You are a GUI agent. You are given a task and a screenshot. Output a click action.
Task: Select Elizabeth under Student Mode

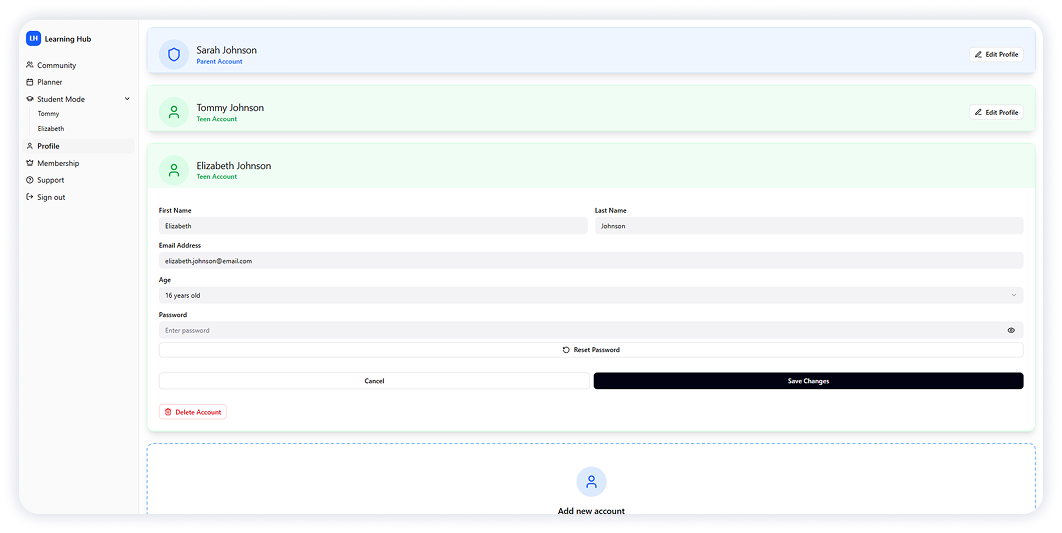coord(51,129)
